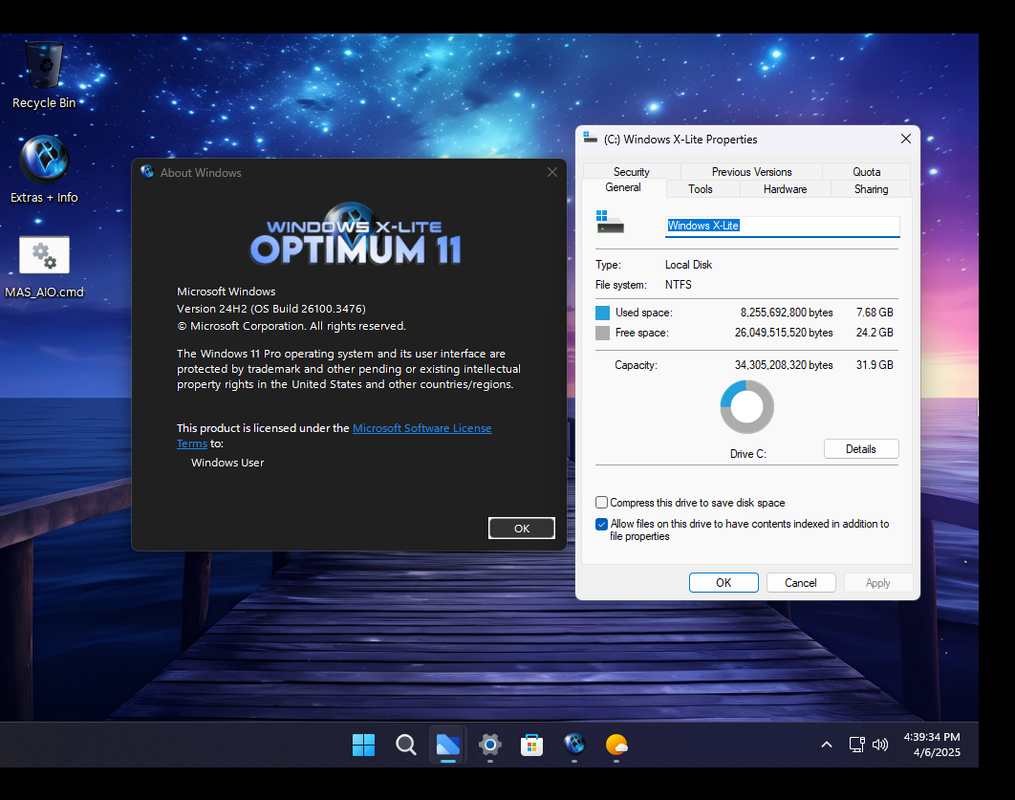Click the 24.2 GB free space figure
This screenshot has width=1015, height=800.
tap(875, 333)
